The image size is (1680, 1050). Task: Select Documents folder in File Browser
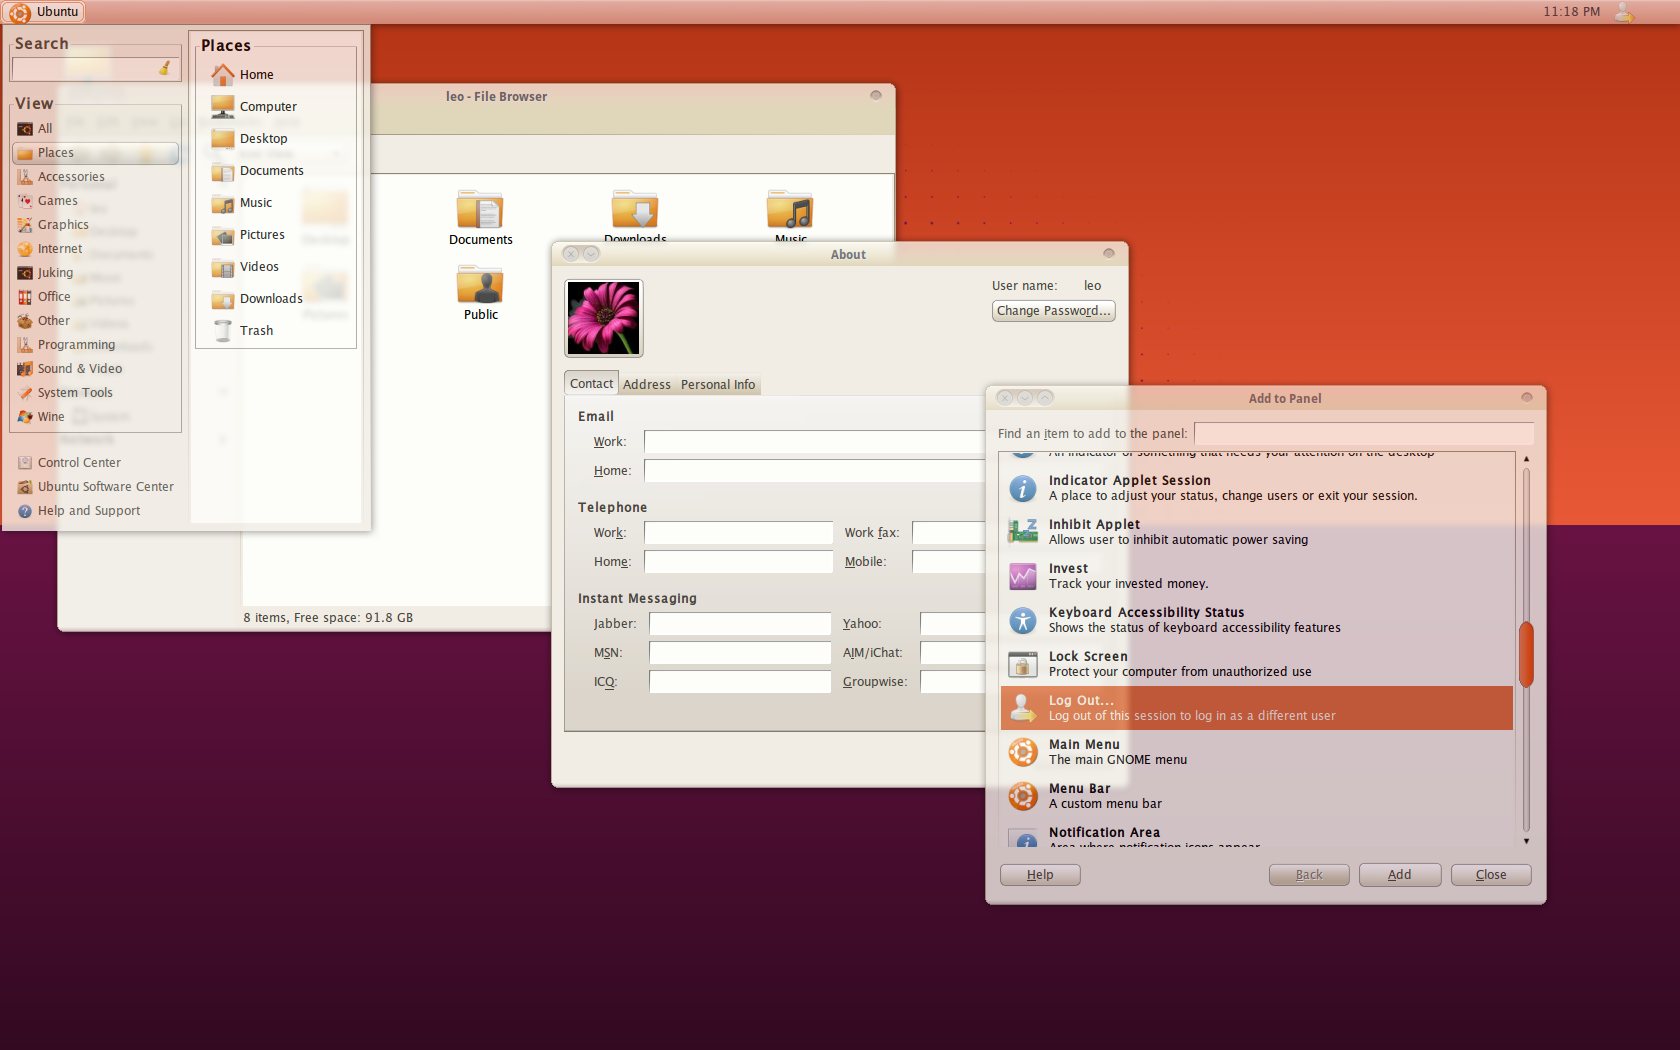click(480, 217)
